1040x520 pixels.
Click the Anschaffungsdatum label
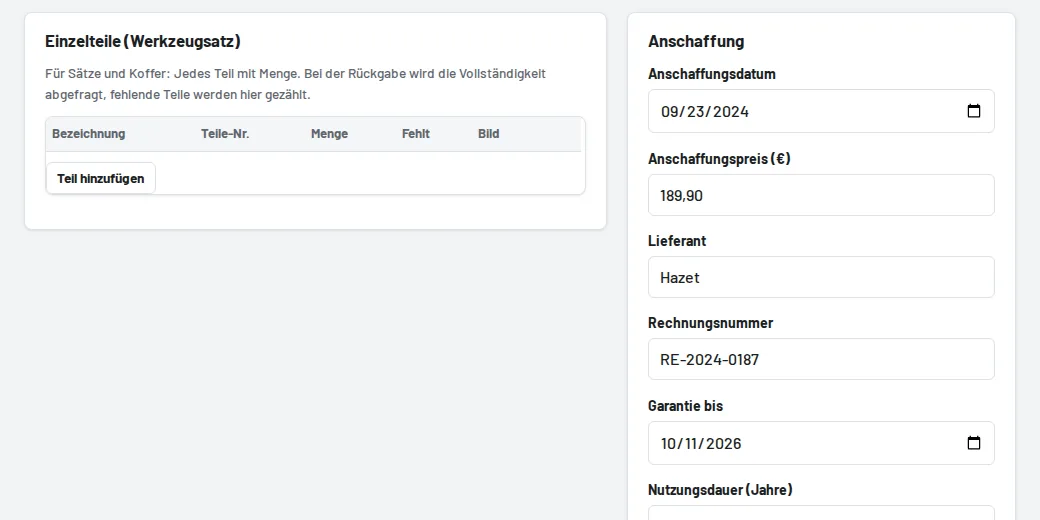coord(712,74)
